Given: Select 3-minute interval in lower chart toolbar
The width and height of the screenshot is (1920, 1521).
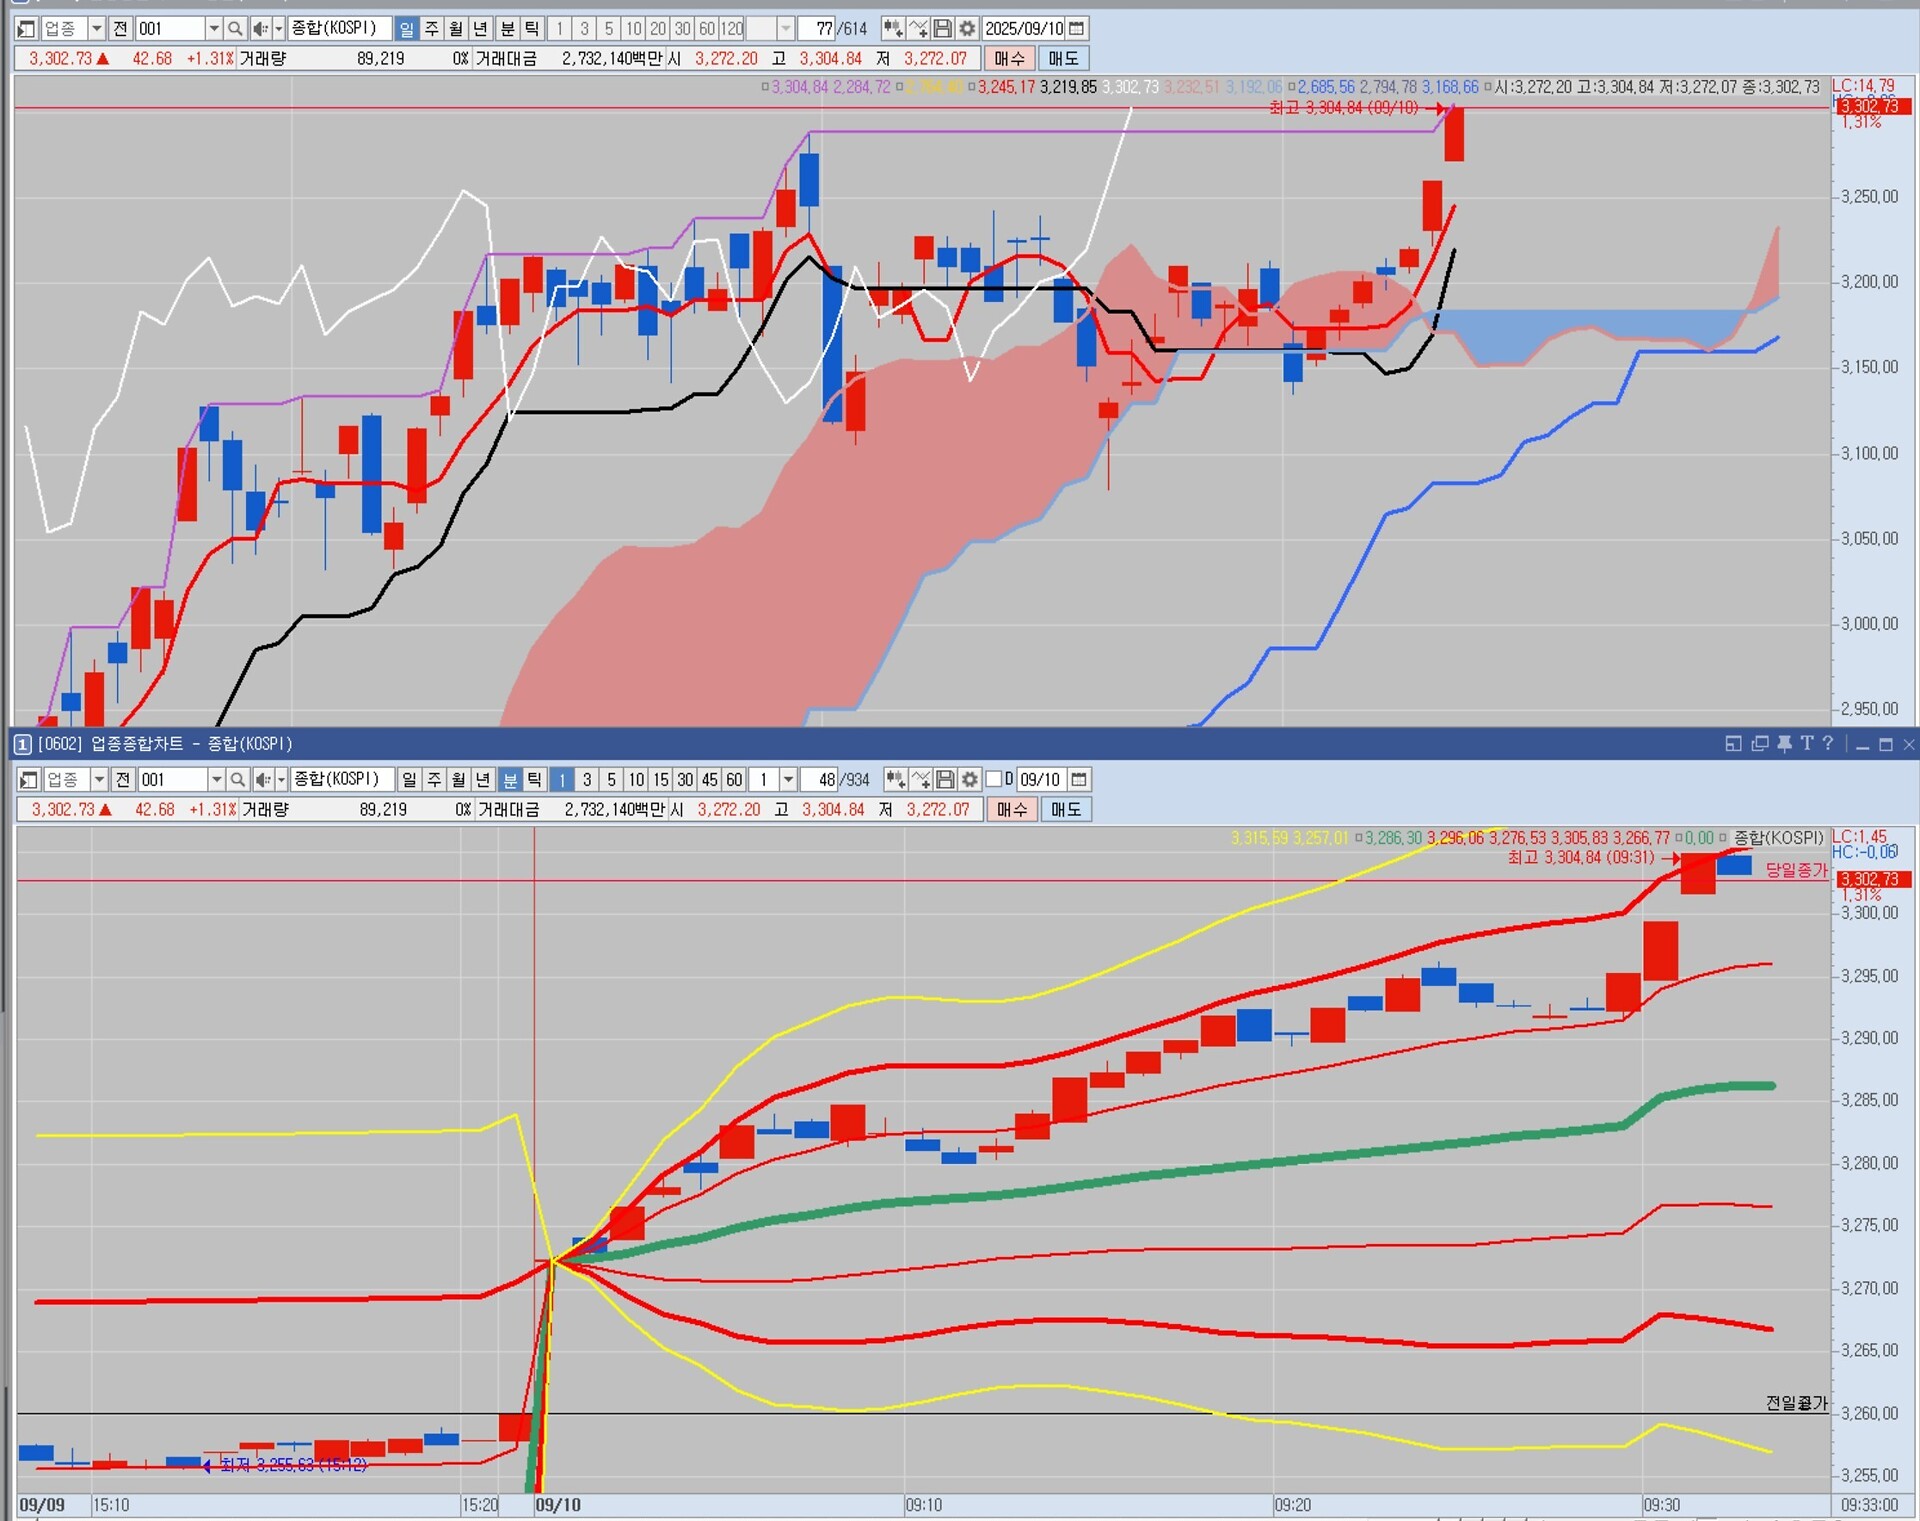Looking at the screenshot, I should point(587,779).
